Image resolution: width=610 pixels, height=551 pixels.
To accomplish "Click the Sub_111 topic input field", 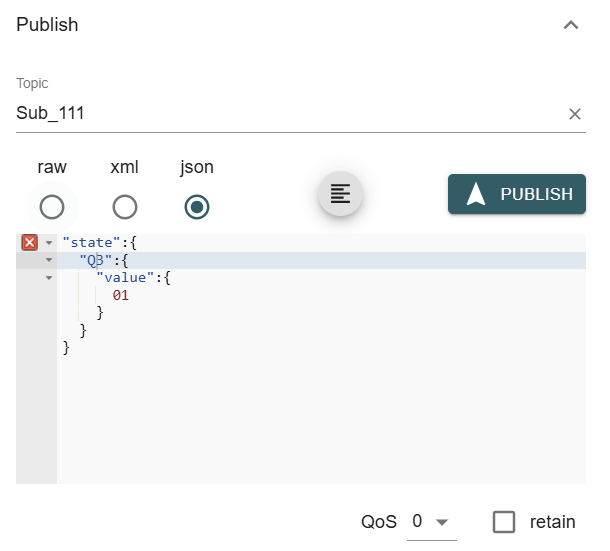I will pyautogui.click(x=280, y=114).
